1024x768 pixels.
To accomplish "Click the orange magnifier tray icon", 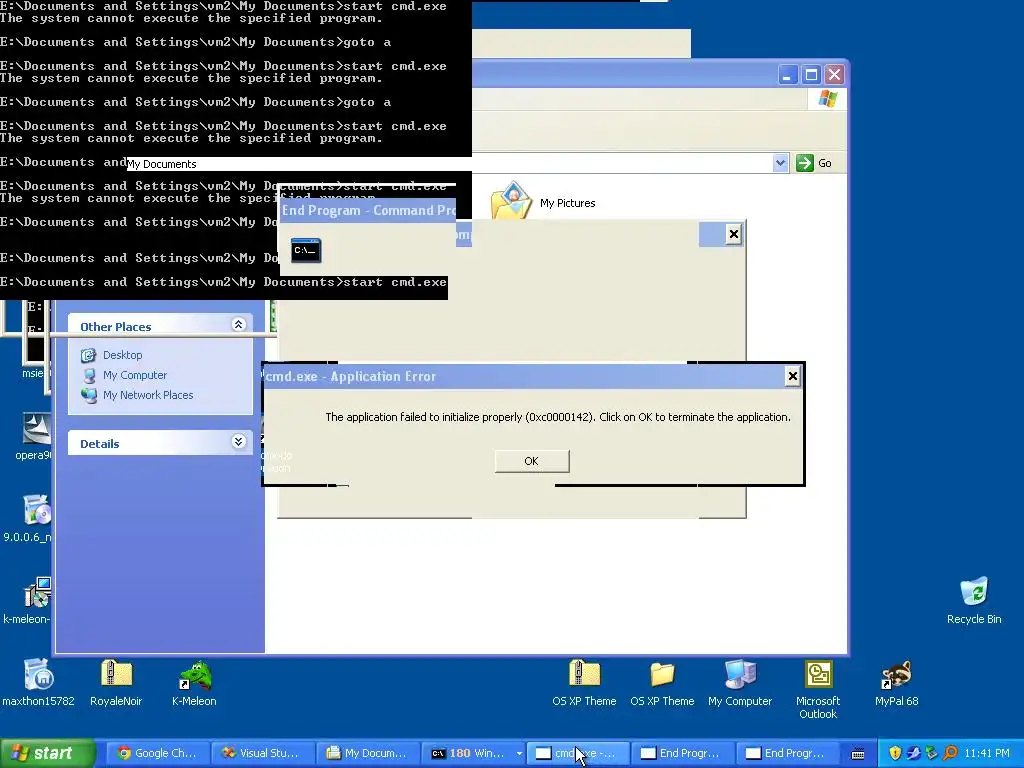I will (x=950, y=753).
